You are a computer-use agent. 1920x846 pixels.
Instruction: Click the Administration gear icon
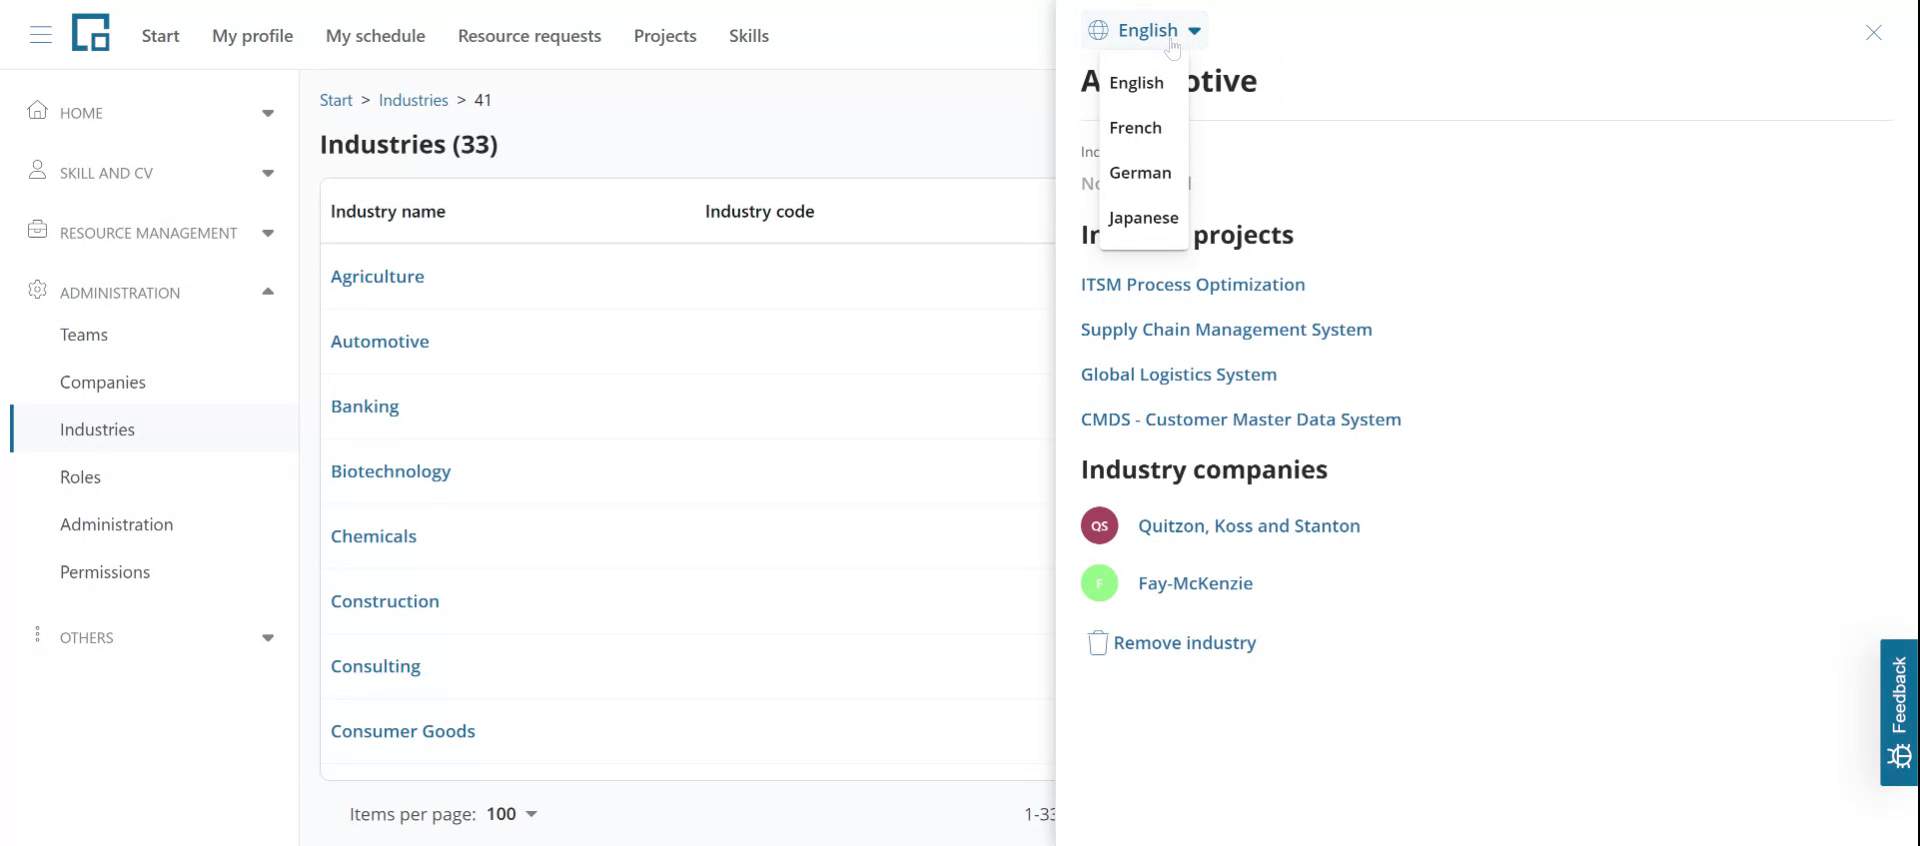pyautogui.click(x=37, y=290)
